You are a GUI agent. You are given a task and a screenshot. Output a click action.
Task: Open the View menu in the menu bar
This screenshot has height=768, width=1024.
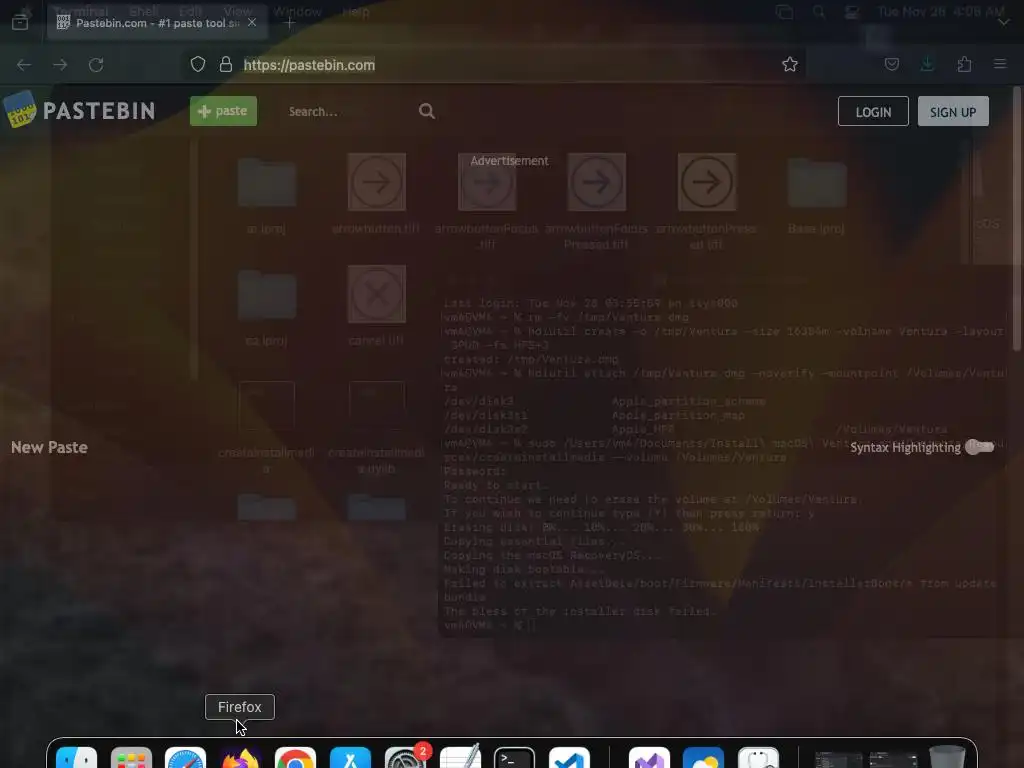(238, 11)
